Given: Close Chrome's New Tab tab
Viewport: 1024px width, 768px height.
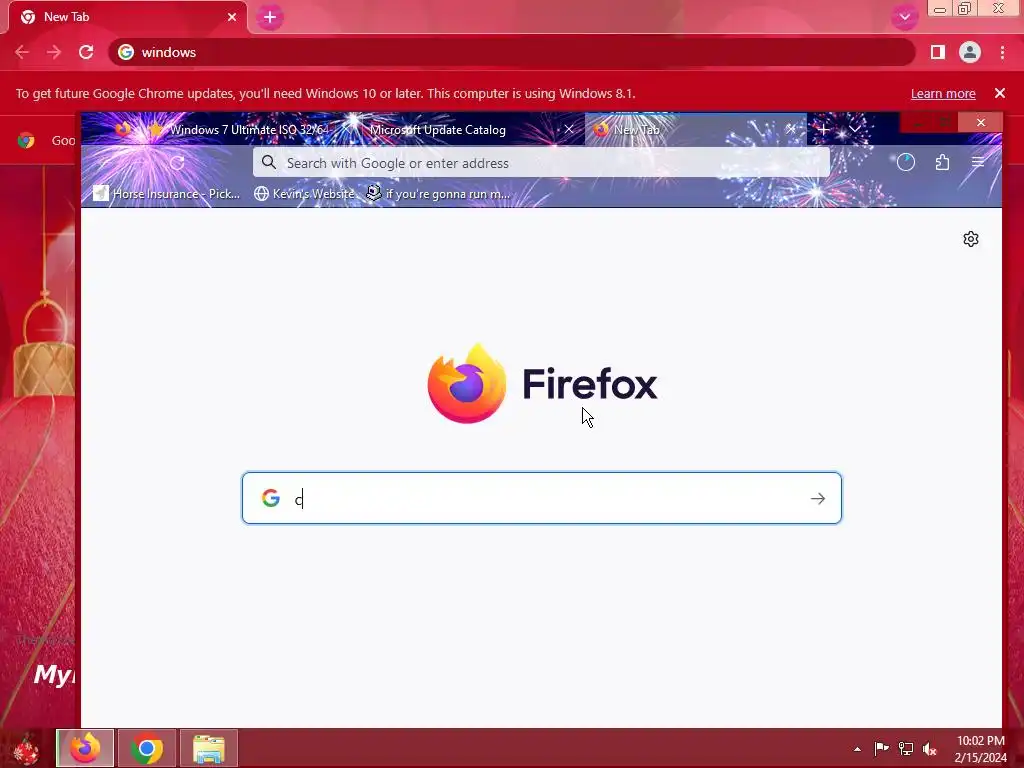Looking at the screenshot, I should pos(232,17).
